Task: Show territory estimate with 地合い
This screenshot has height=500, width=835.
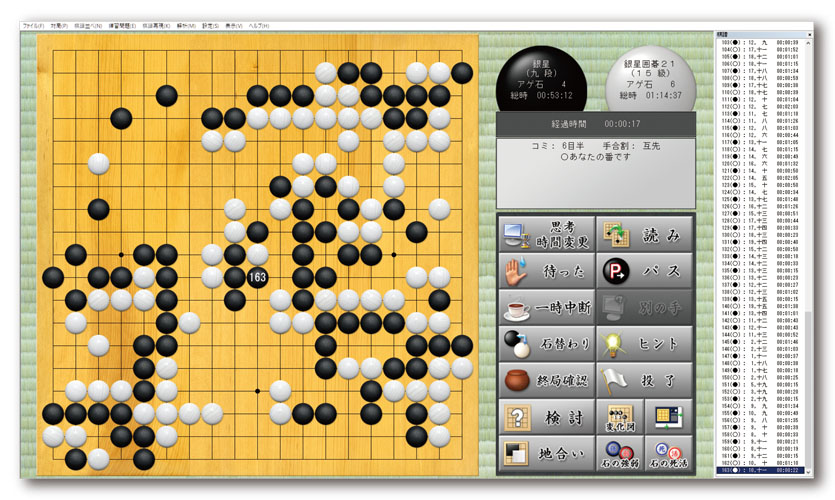Action: pos(547,453)
